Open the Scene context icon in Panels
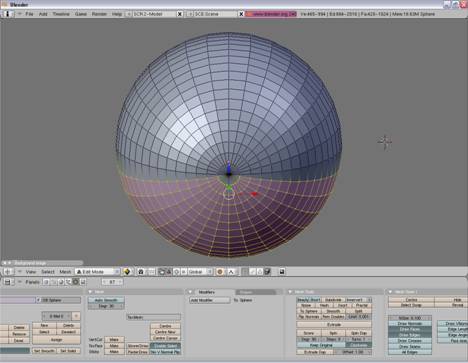Image resolution: width=468 pixels, height=363 pixels. coord(83,282)
